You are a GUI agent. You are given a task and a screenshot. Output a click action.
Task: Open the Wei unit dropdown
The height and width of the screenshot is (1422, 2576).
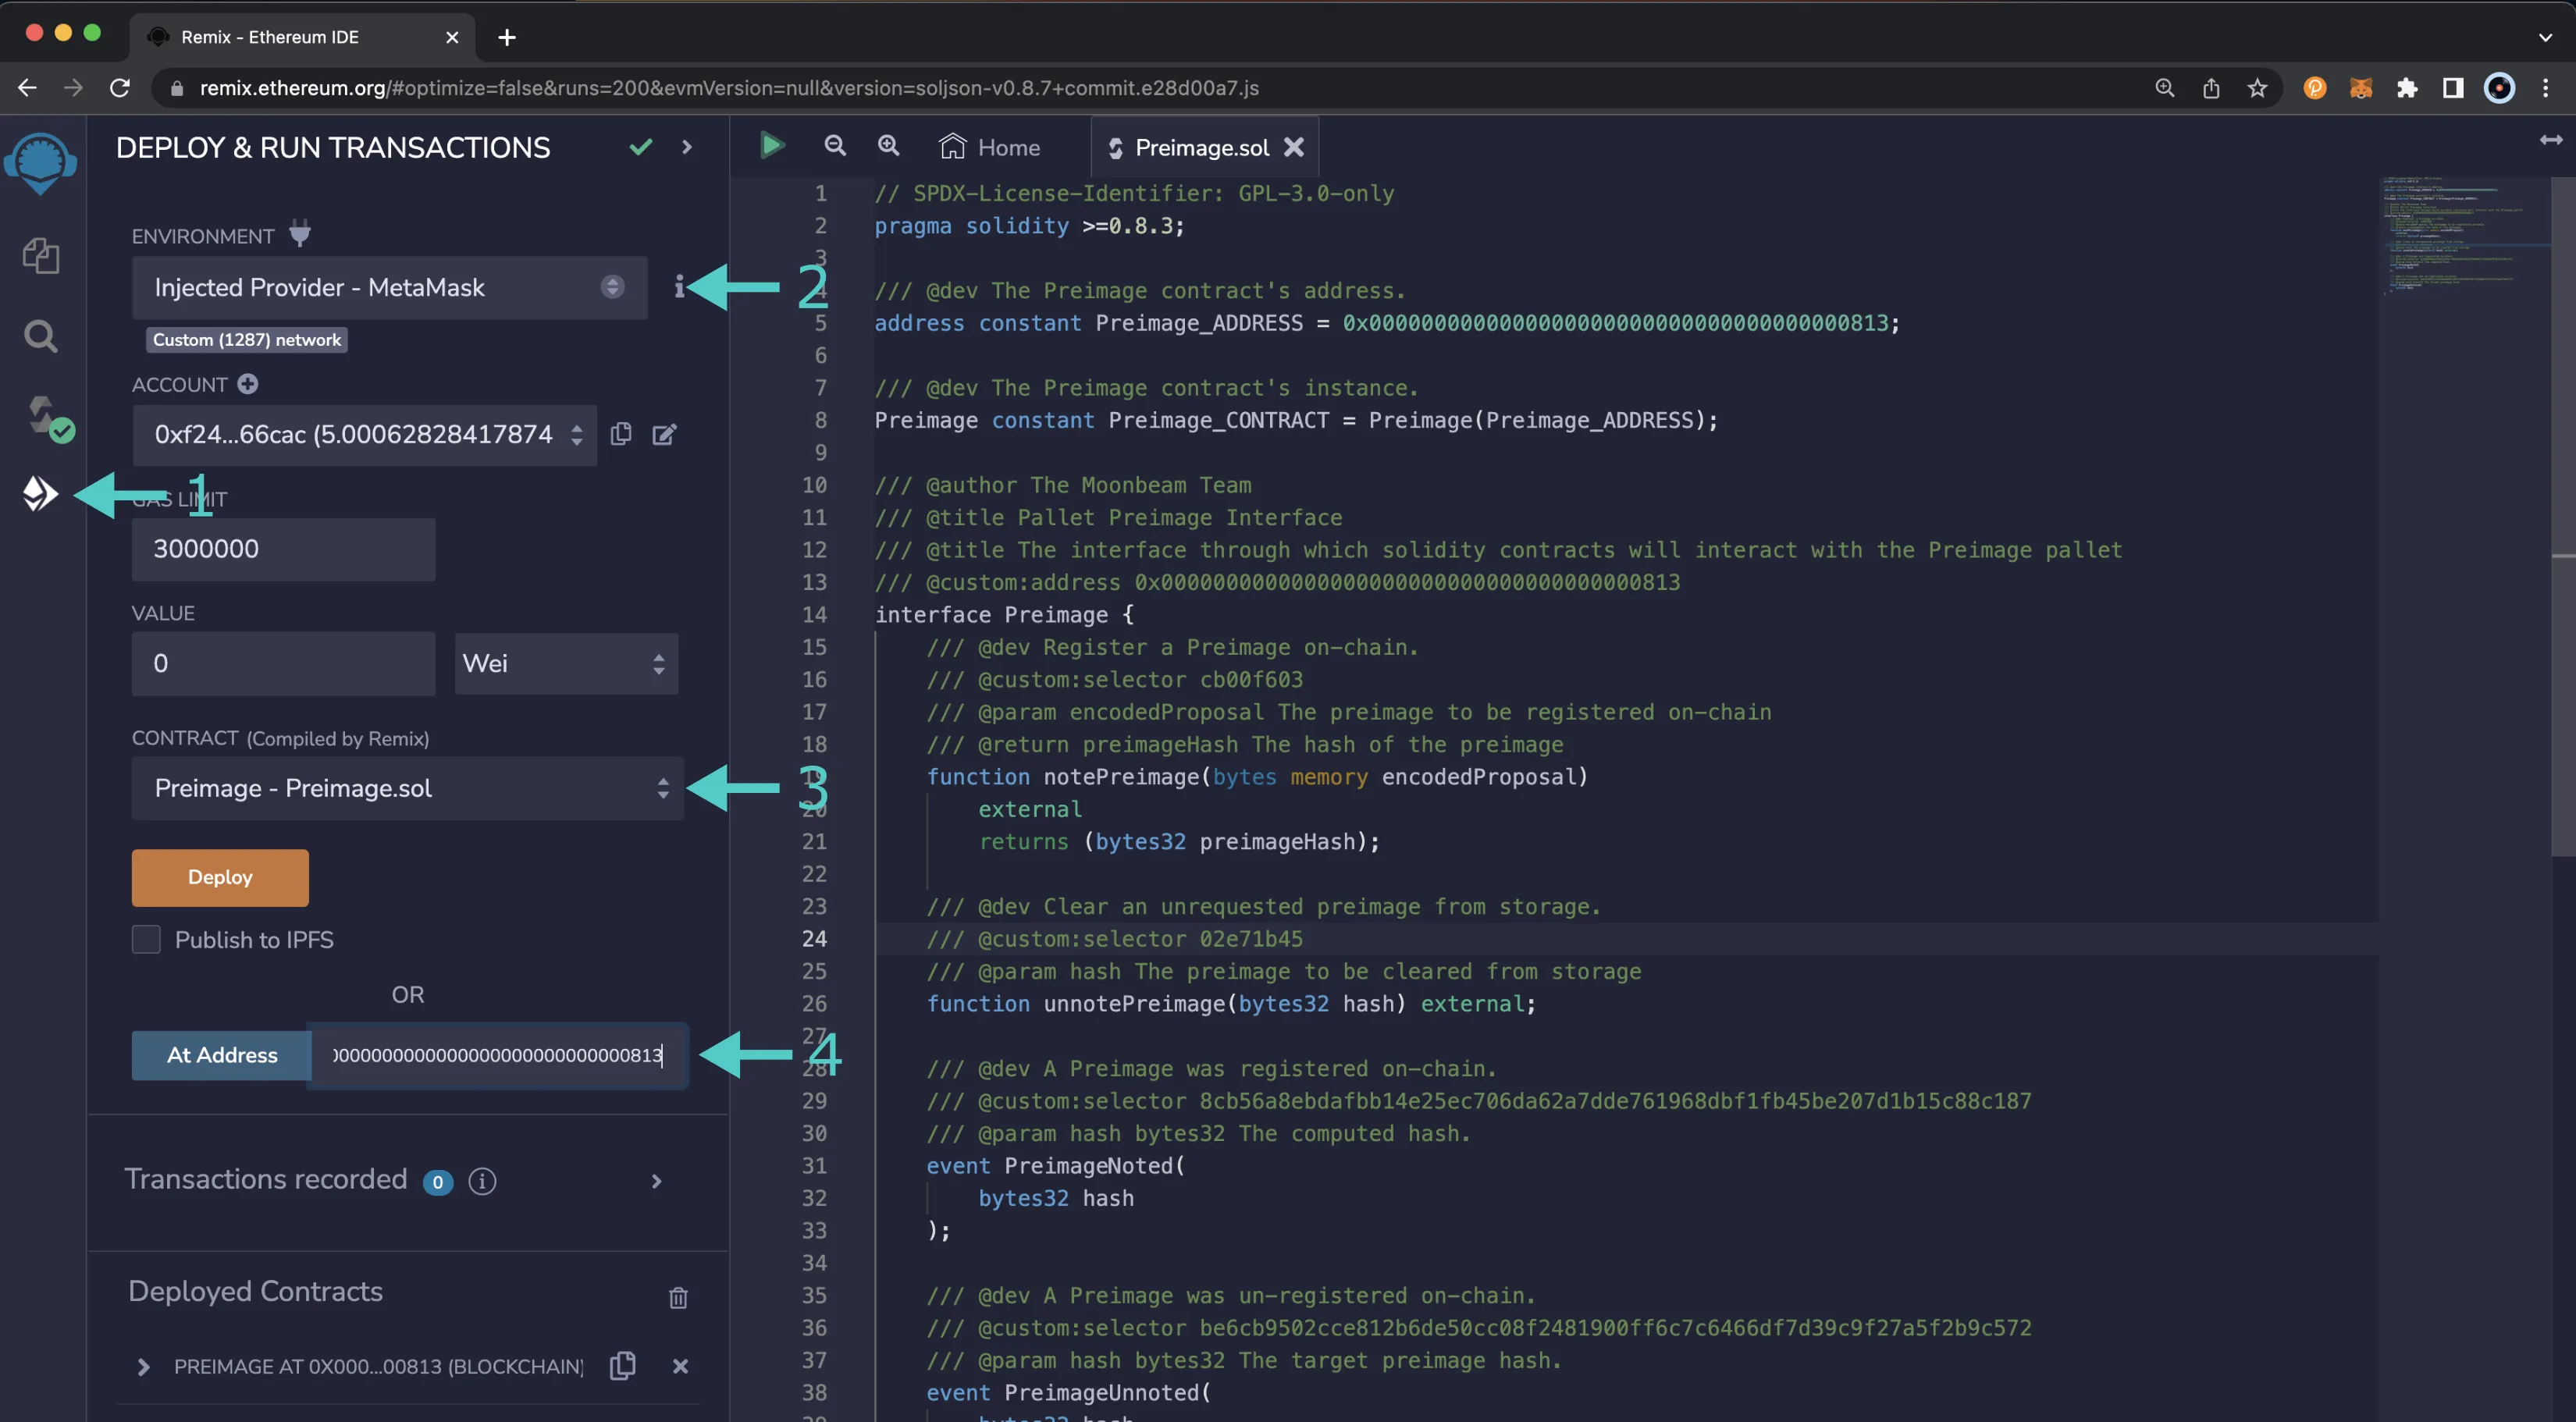566,663
